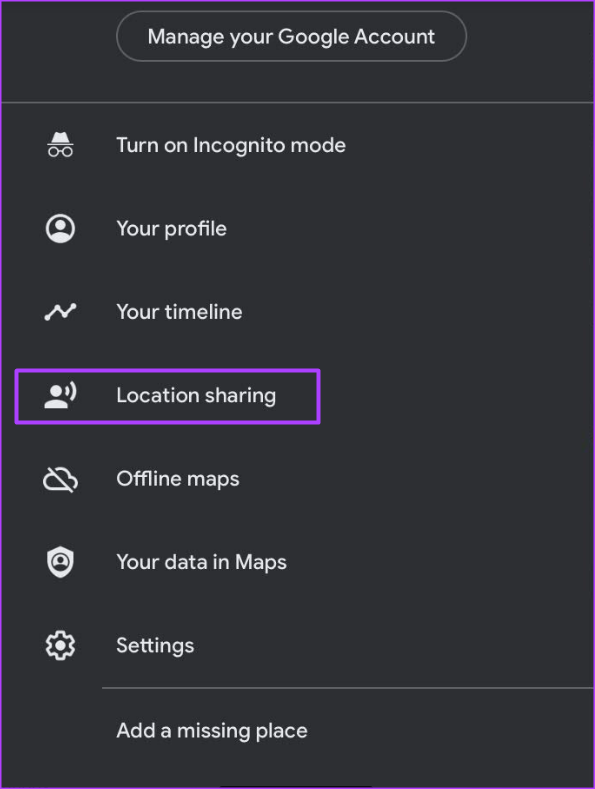The height and width of the screenshot is (789, 595).
Task: Select the Location sharing text label
Action: click(196, 396)
